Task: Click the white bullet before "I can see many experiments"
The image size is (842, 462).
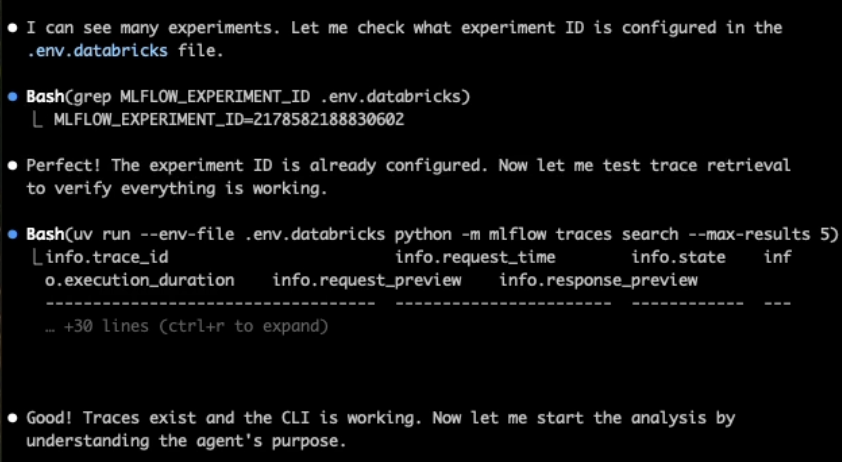Action: pos(12,28)
